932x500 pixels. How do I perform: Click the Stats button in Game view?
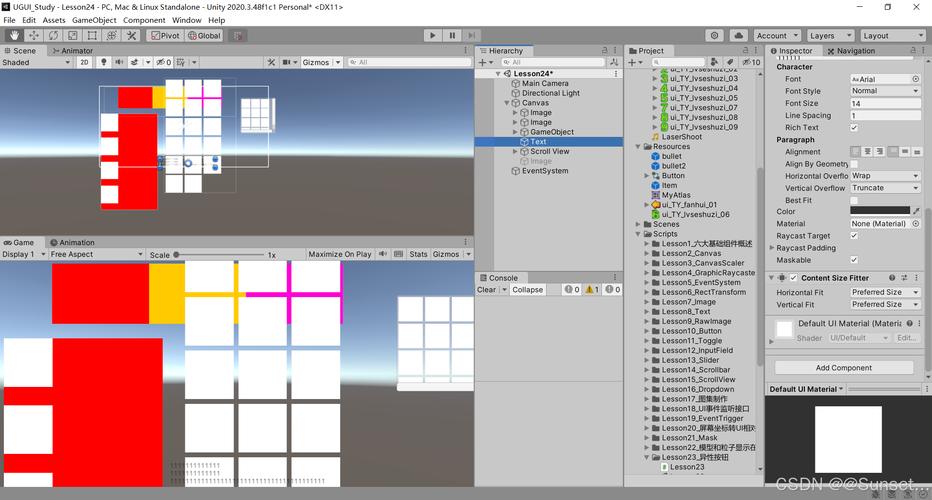(418, 254)
